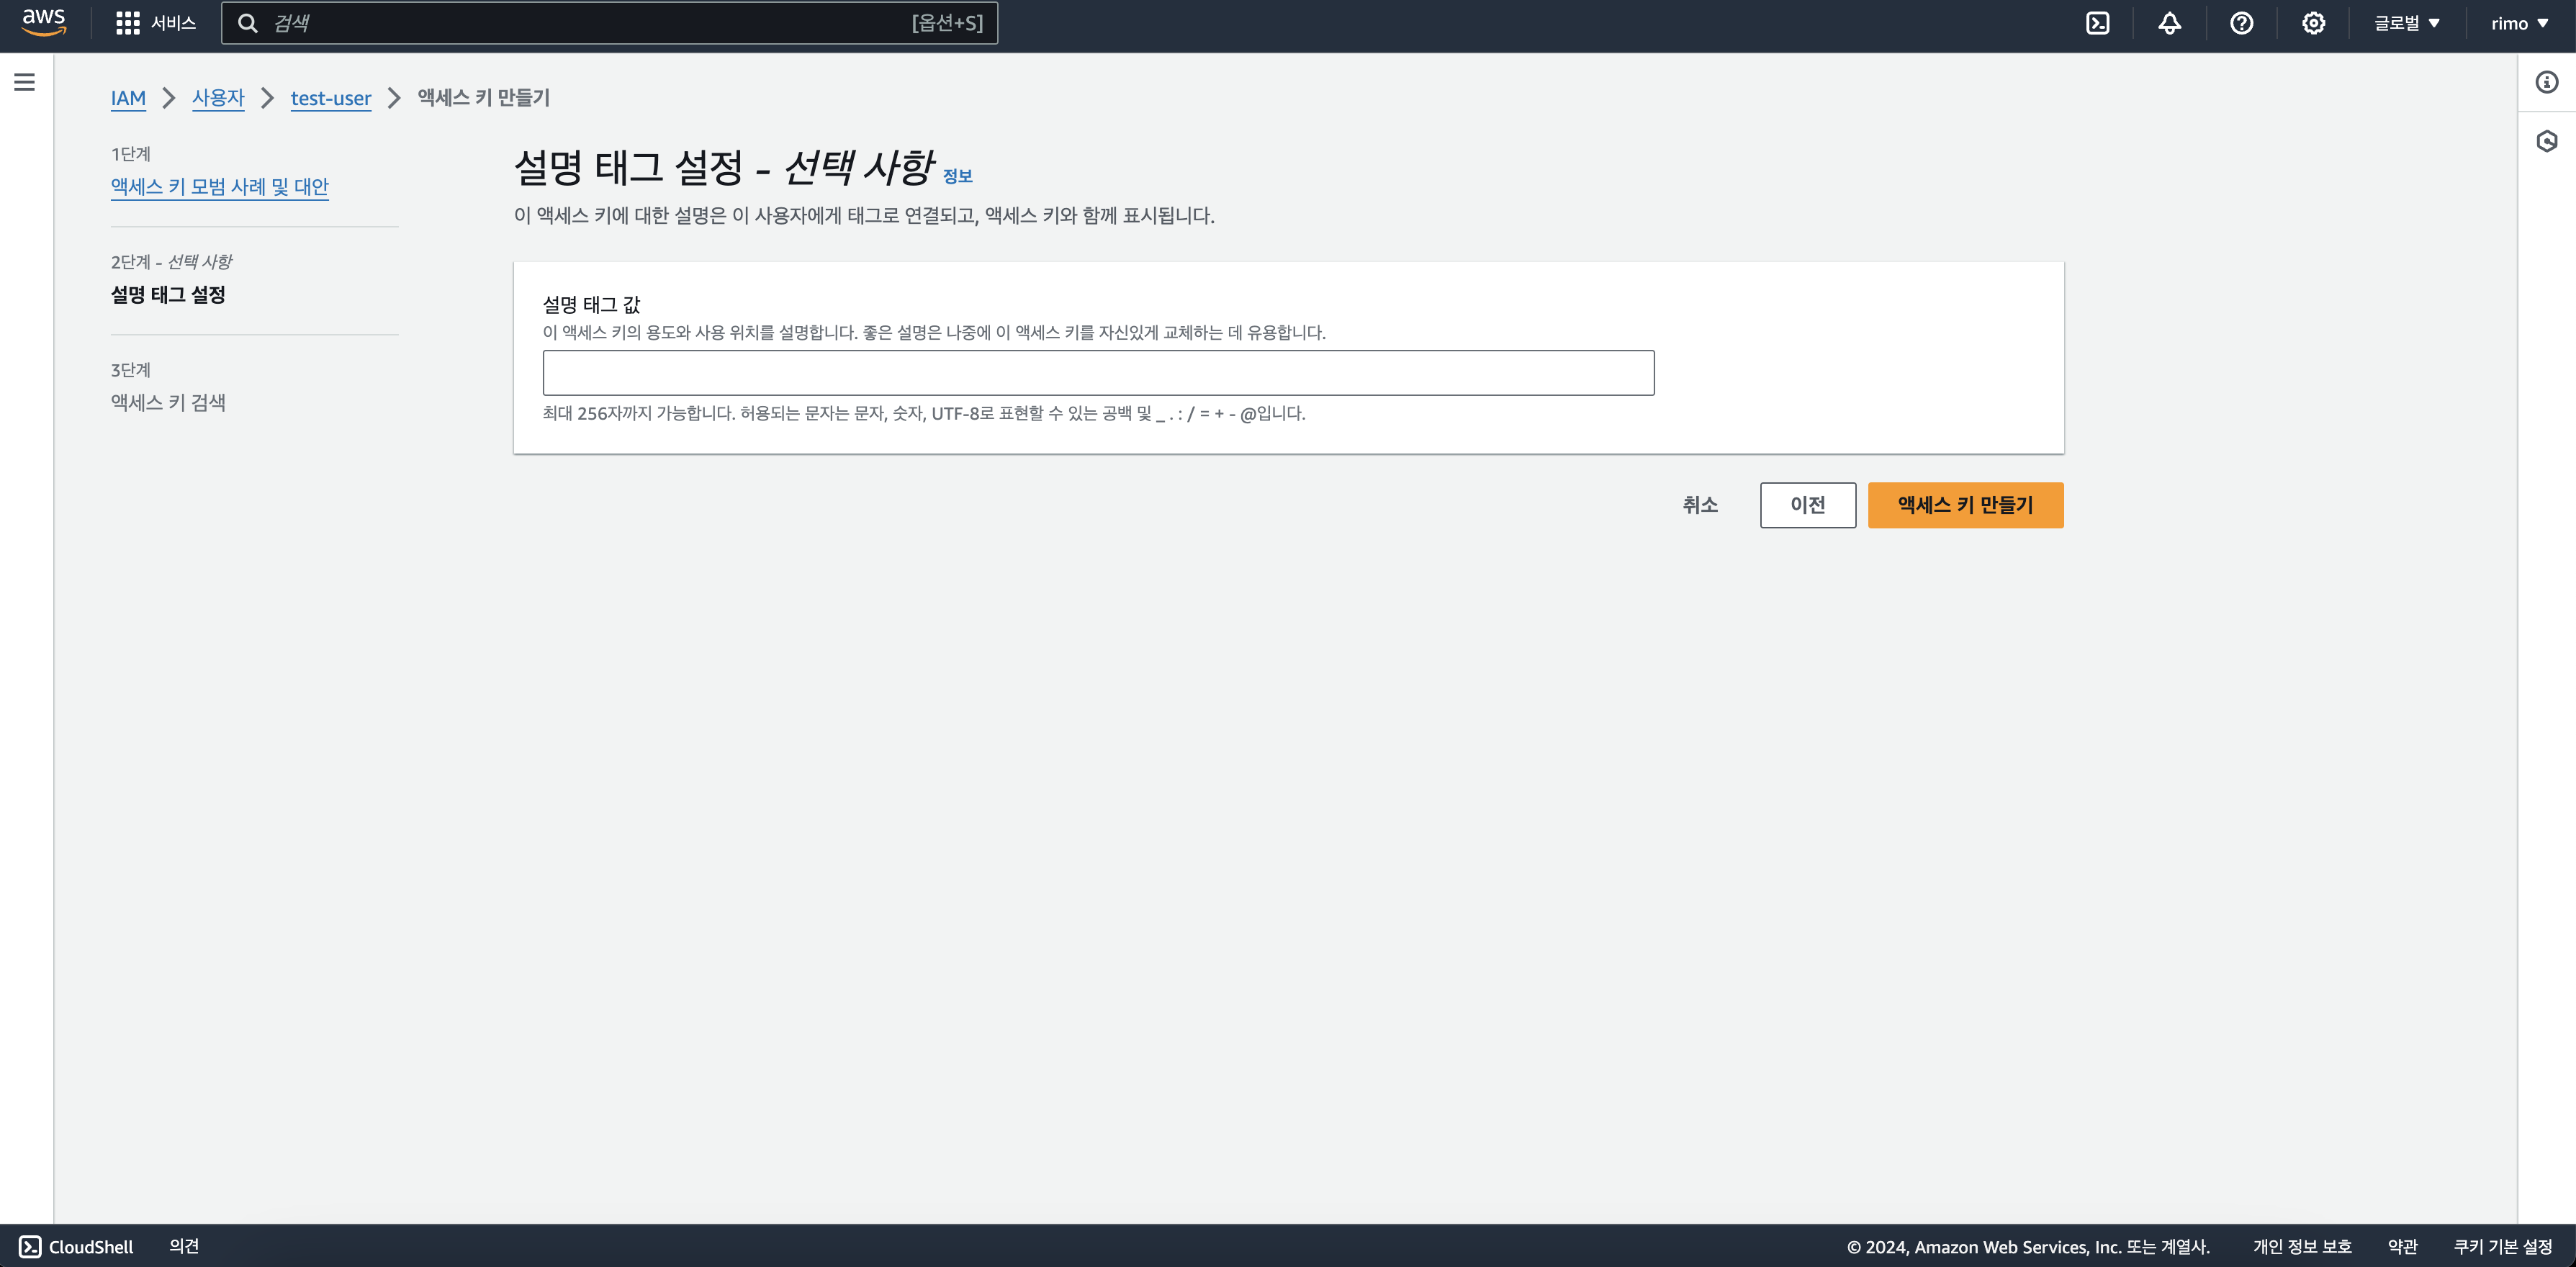2576x1267 pixels.
Task: Click the hexagon icon in right sidebar
Action: coord(2546,141)
